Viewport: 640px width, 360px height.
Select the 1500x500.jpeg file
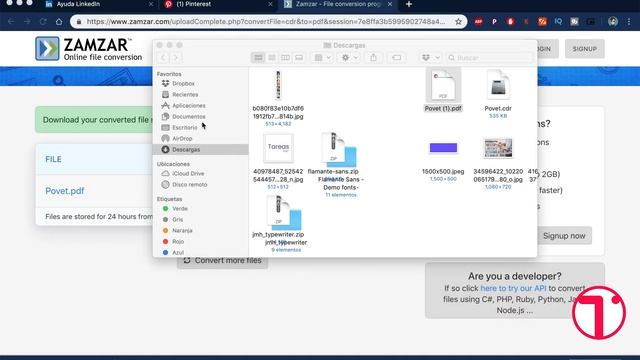(443, 160)
